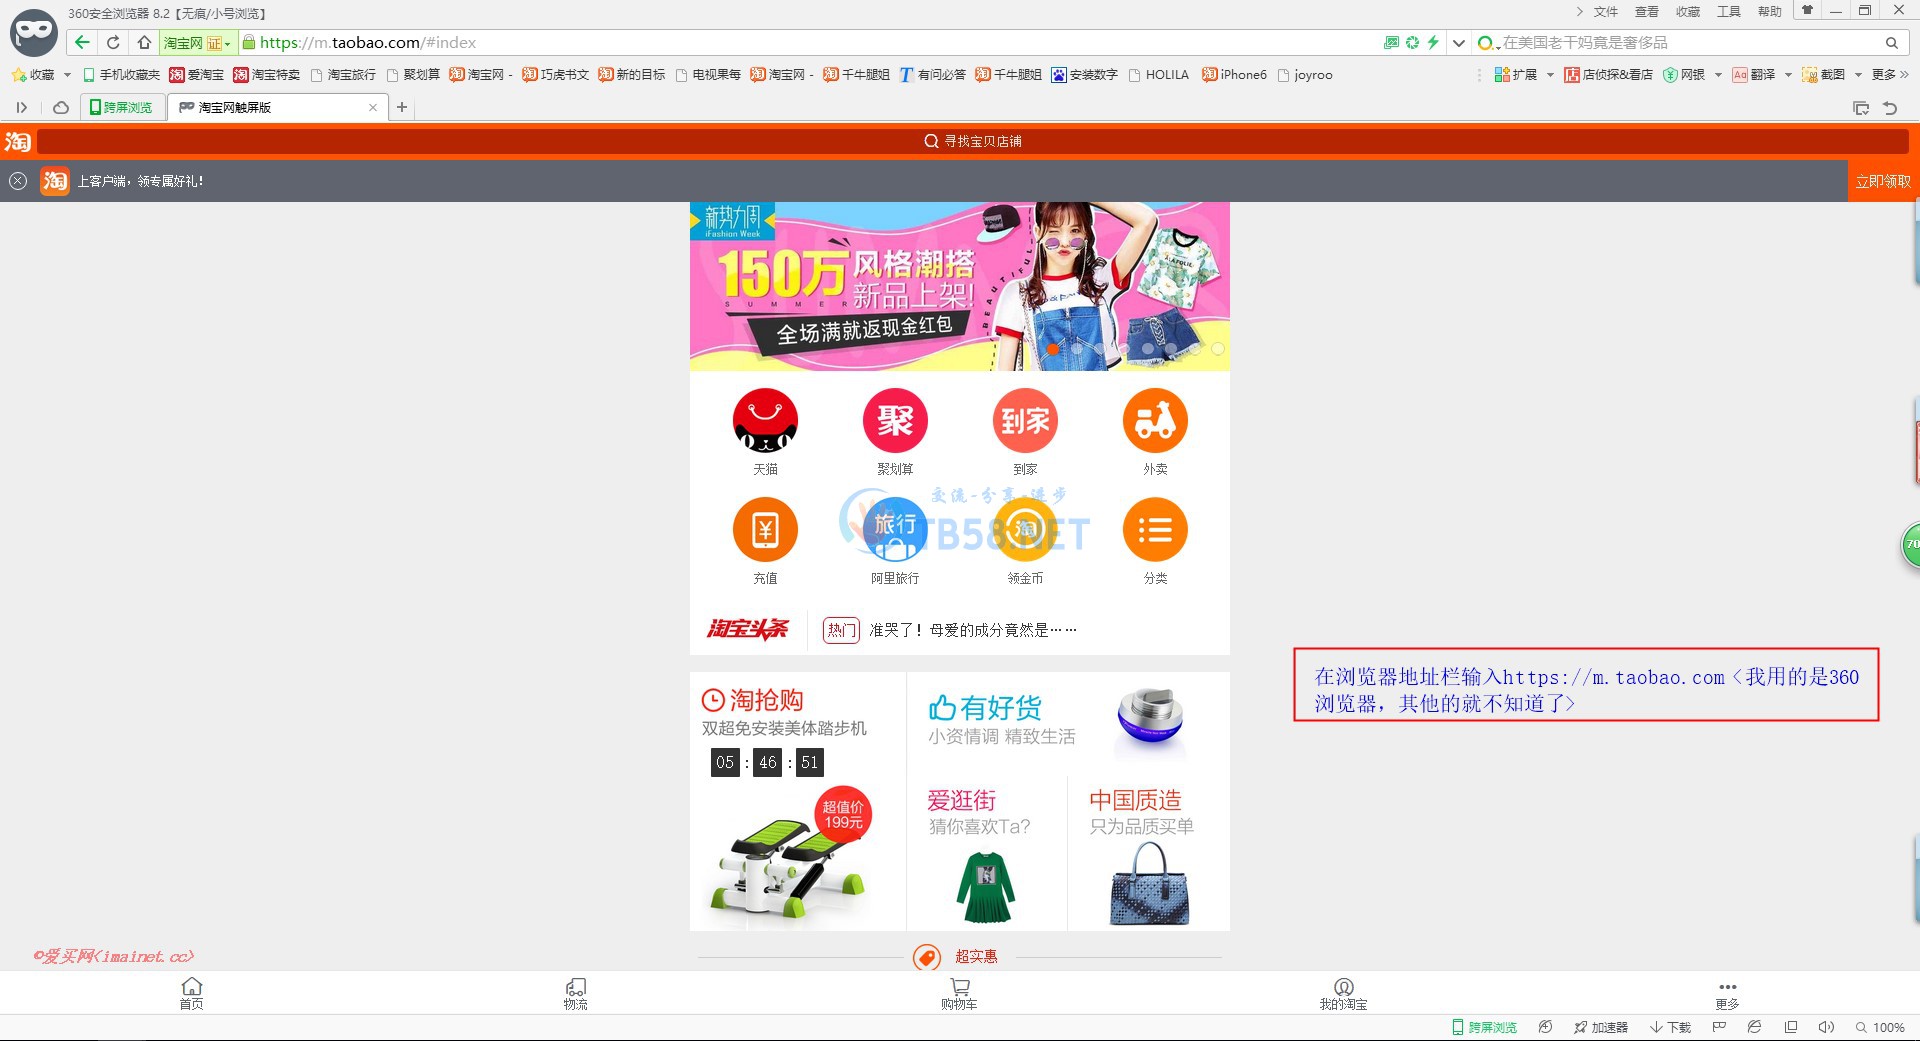1920x1041 pixels.
Task: Open 物流 logistics in bottom navigation
Action: [576, 994]
